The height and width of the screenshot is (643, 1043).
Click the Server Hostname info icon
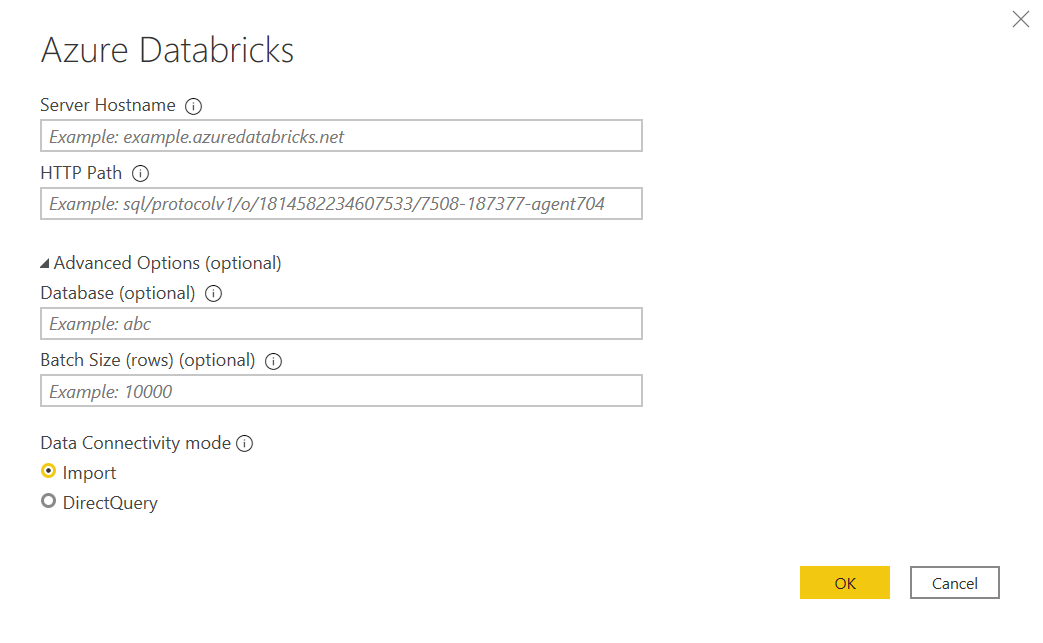pos(193,105)
